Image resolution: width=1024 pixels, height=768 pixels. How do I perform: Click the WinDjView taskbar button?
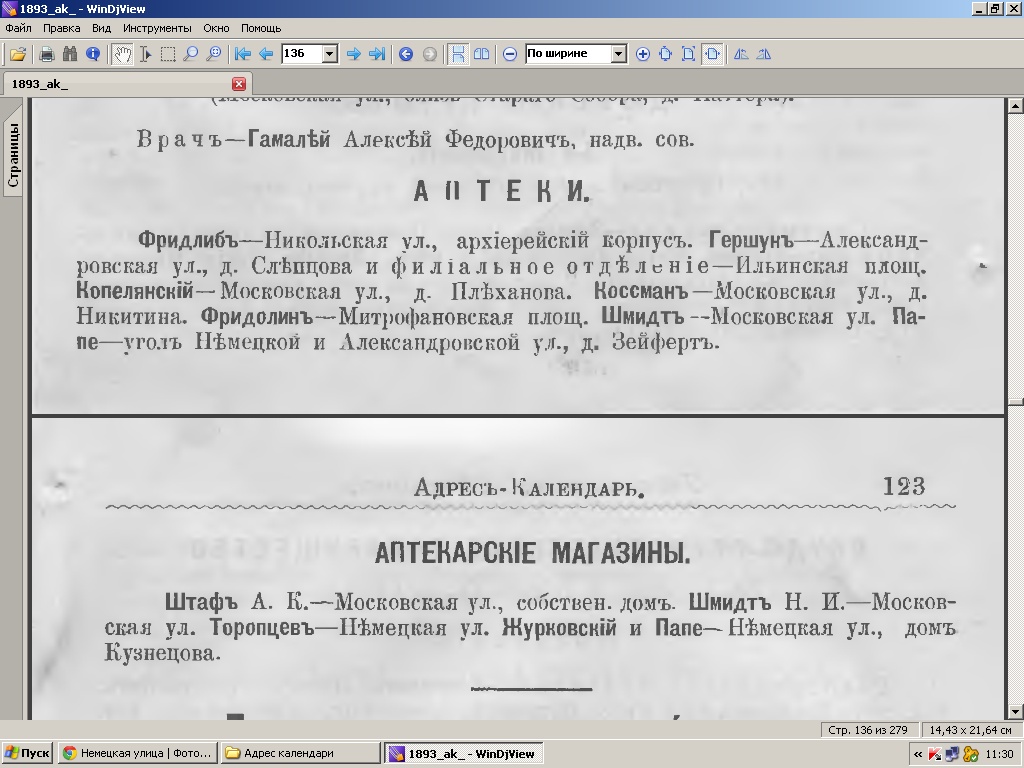[x=463, y=753]
